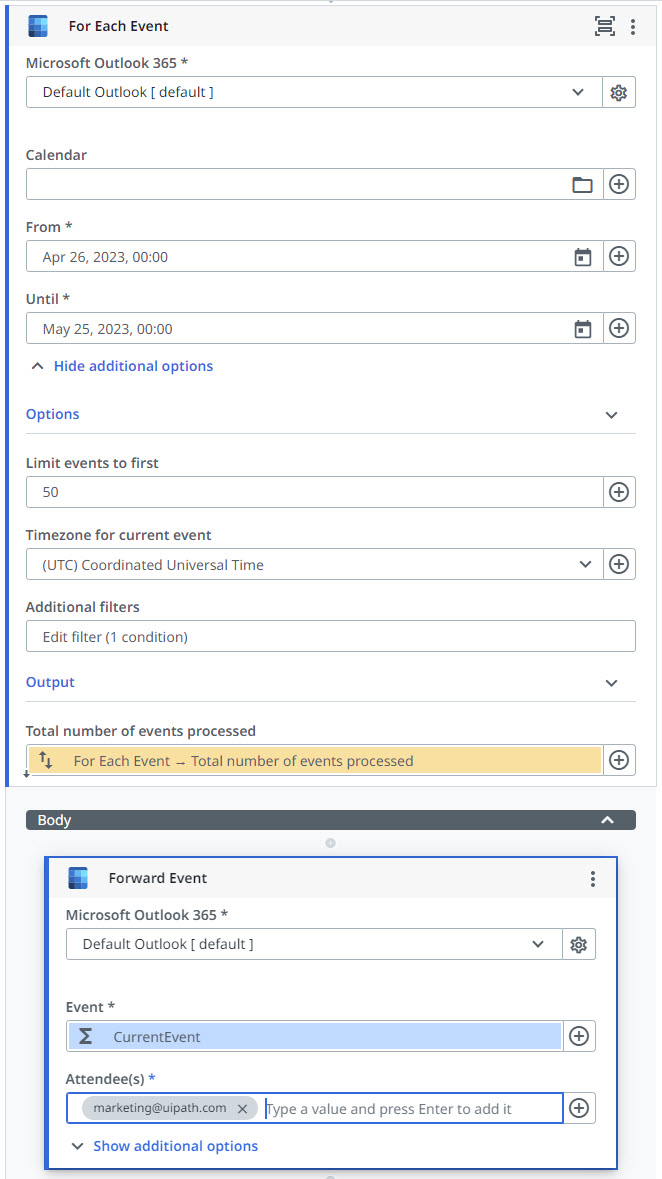Click the plus button beside Attendee(s) field

(x=578, y=1108)
